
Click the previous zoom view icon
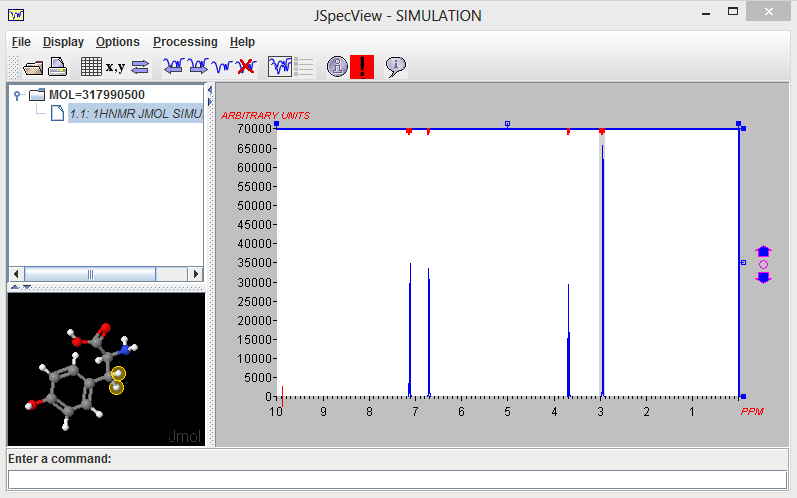coord(174,67)
